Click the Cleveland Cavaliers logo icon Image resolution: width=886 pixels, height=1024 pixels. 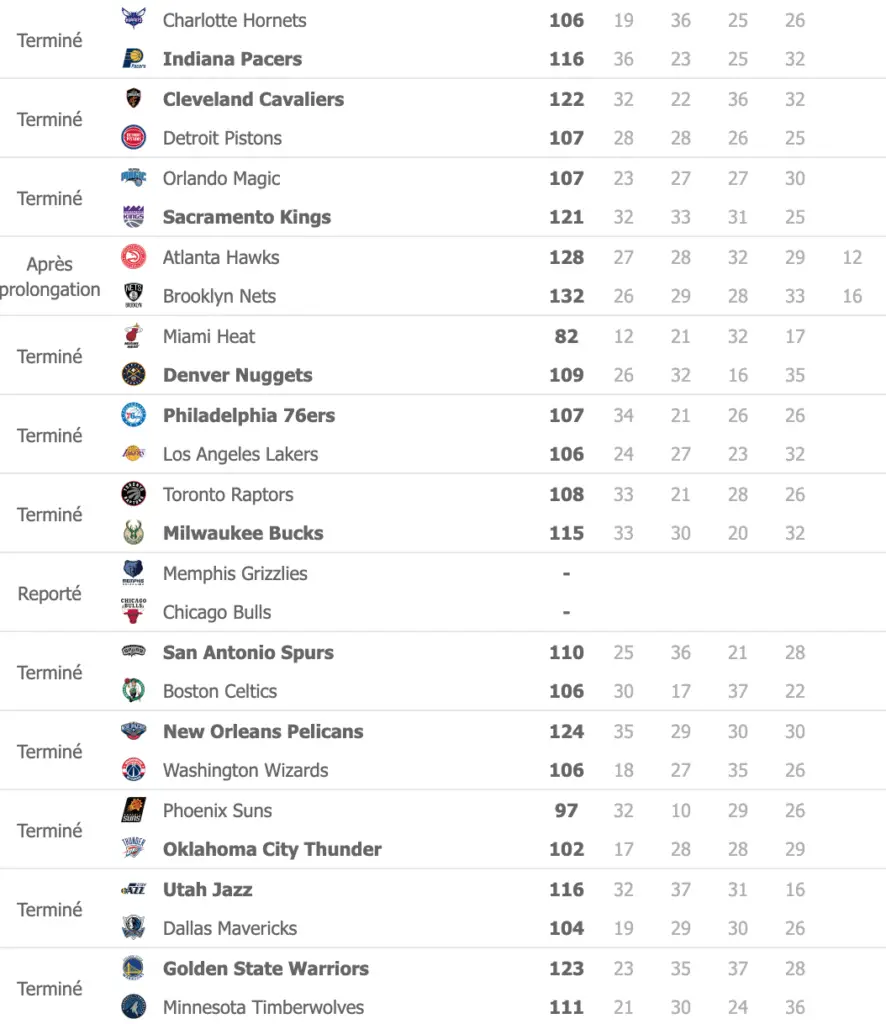(133, 99)
